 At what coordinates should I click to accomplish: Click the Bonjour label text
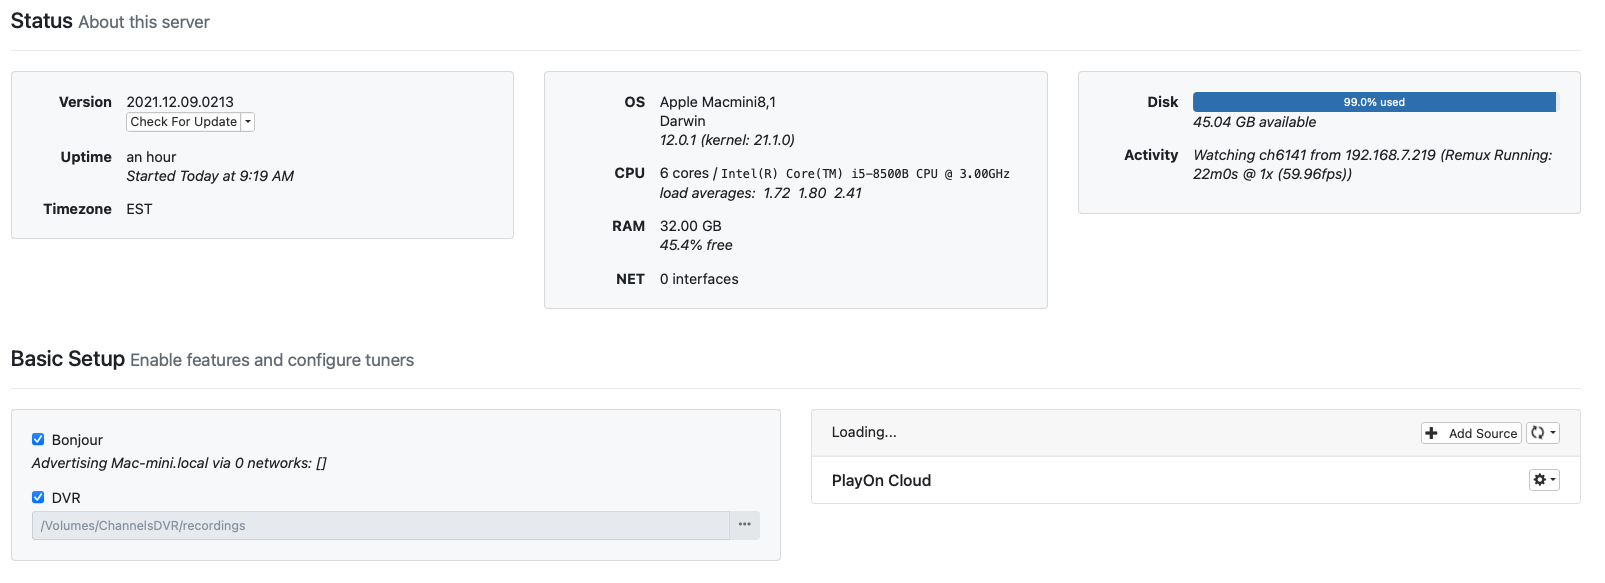point(77,440)
